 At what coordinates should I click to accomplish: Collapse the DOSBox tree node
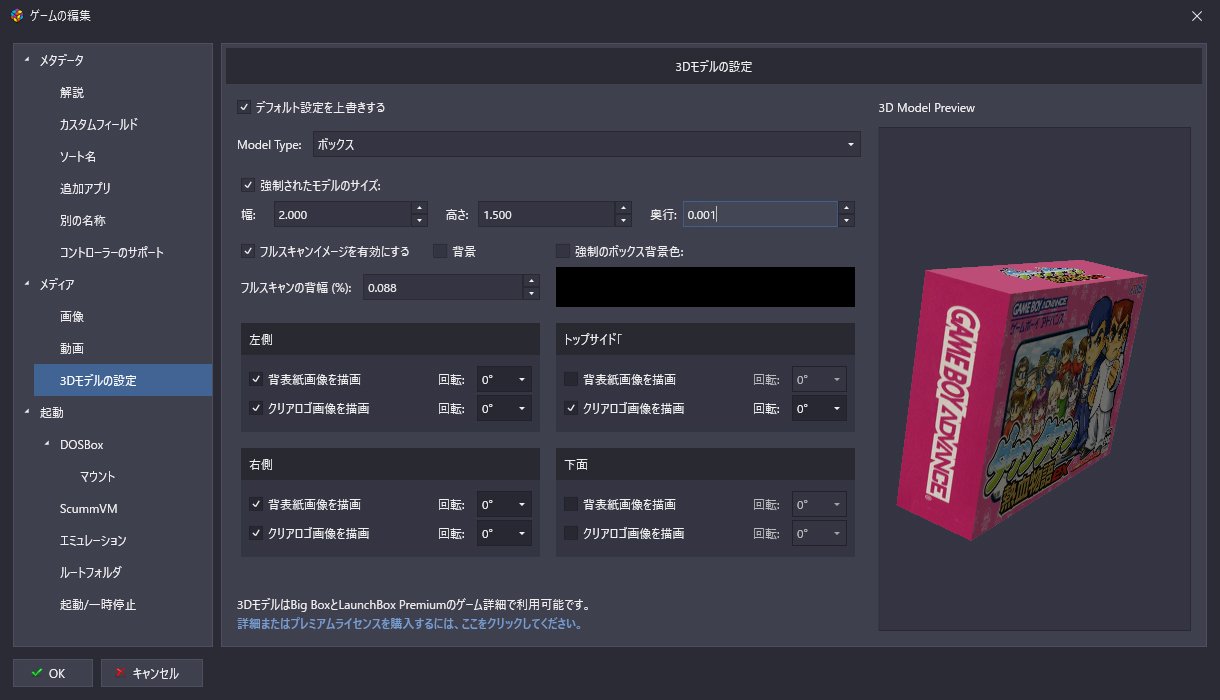(47, 444)
